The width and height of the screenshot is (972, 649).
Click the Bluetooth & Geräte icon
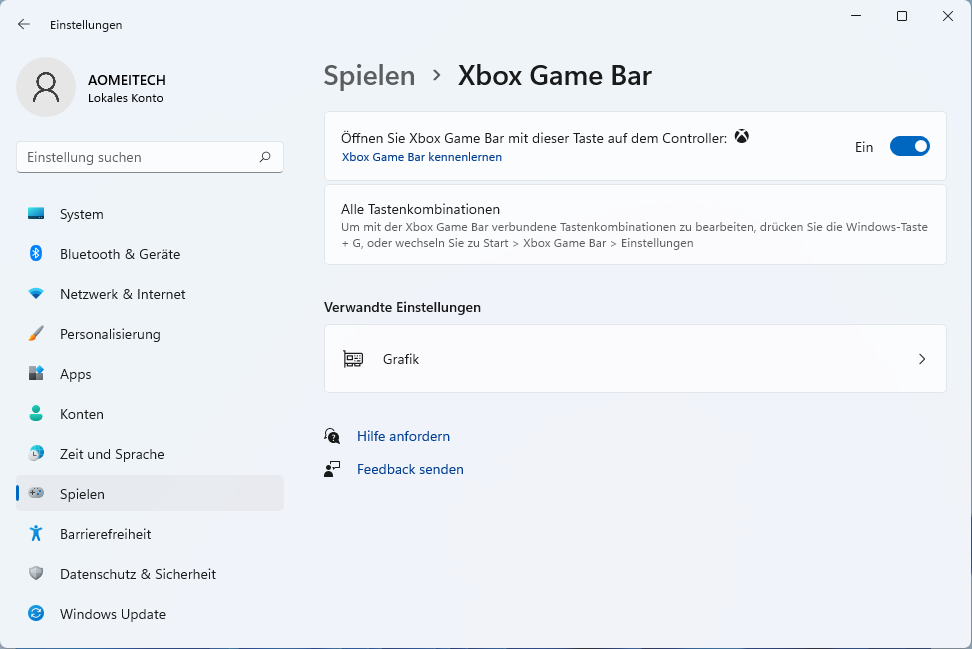click(36, 254)
